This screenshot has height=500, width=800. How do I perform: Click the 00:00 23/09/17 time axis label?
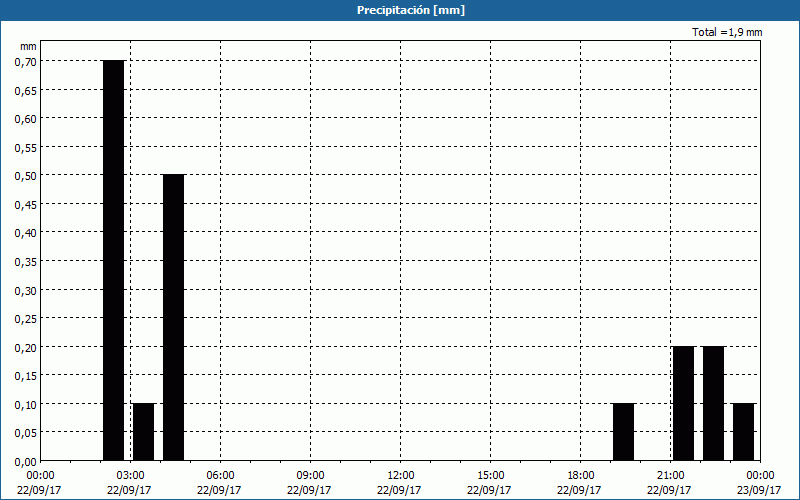pyautogui.click(x=760, y=483)
